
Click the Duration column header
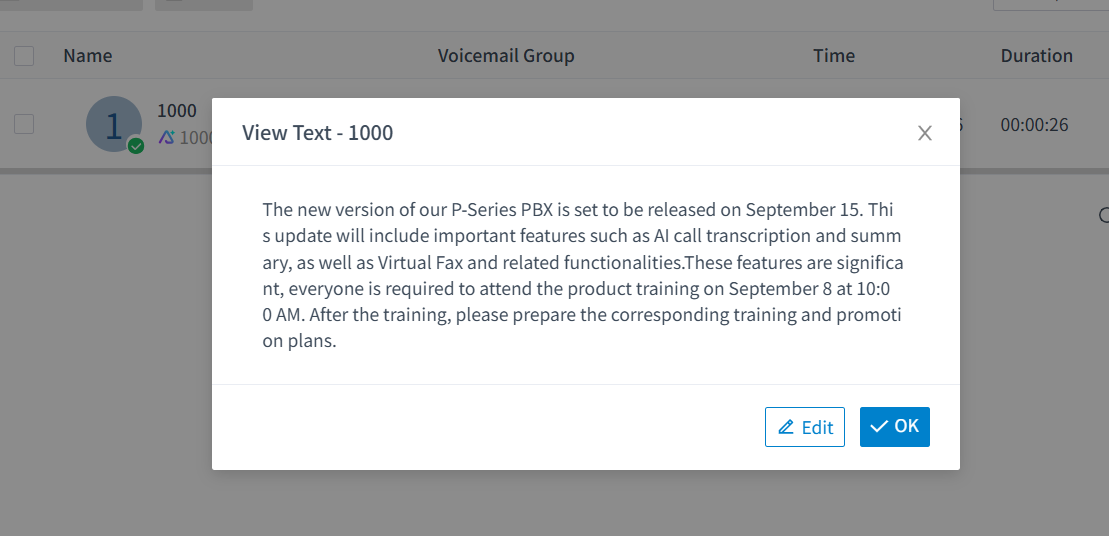[x=1036, y=56]
